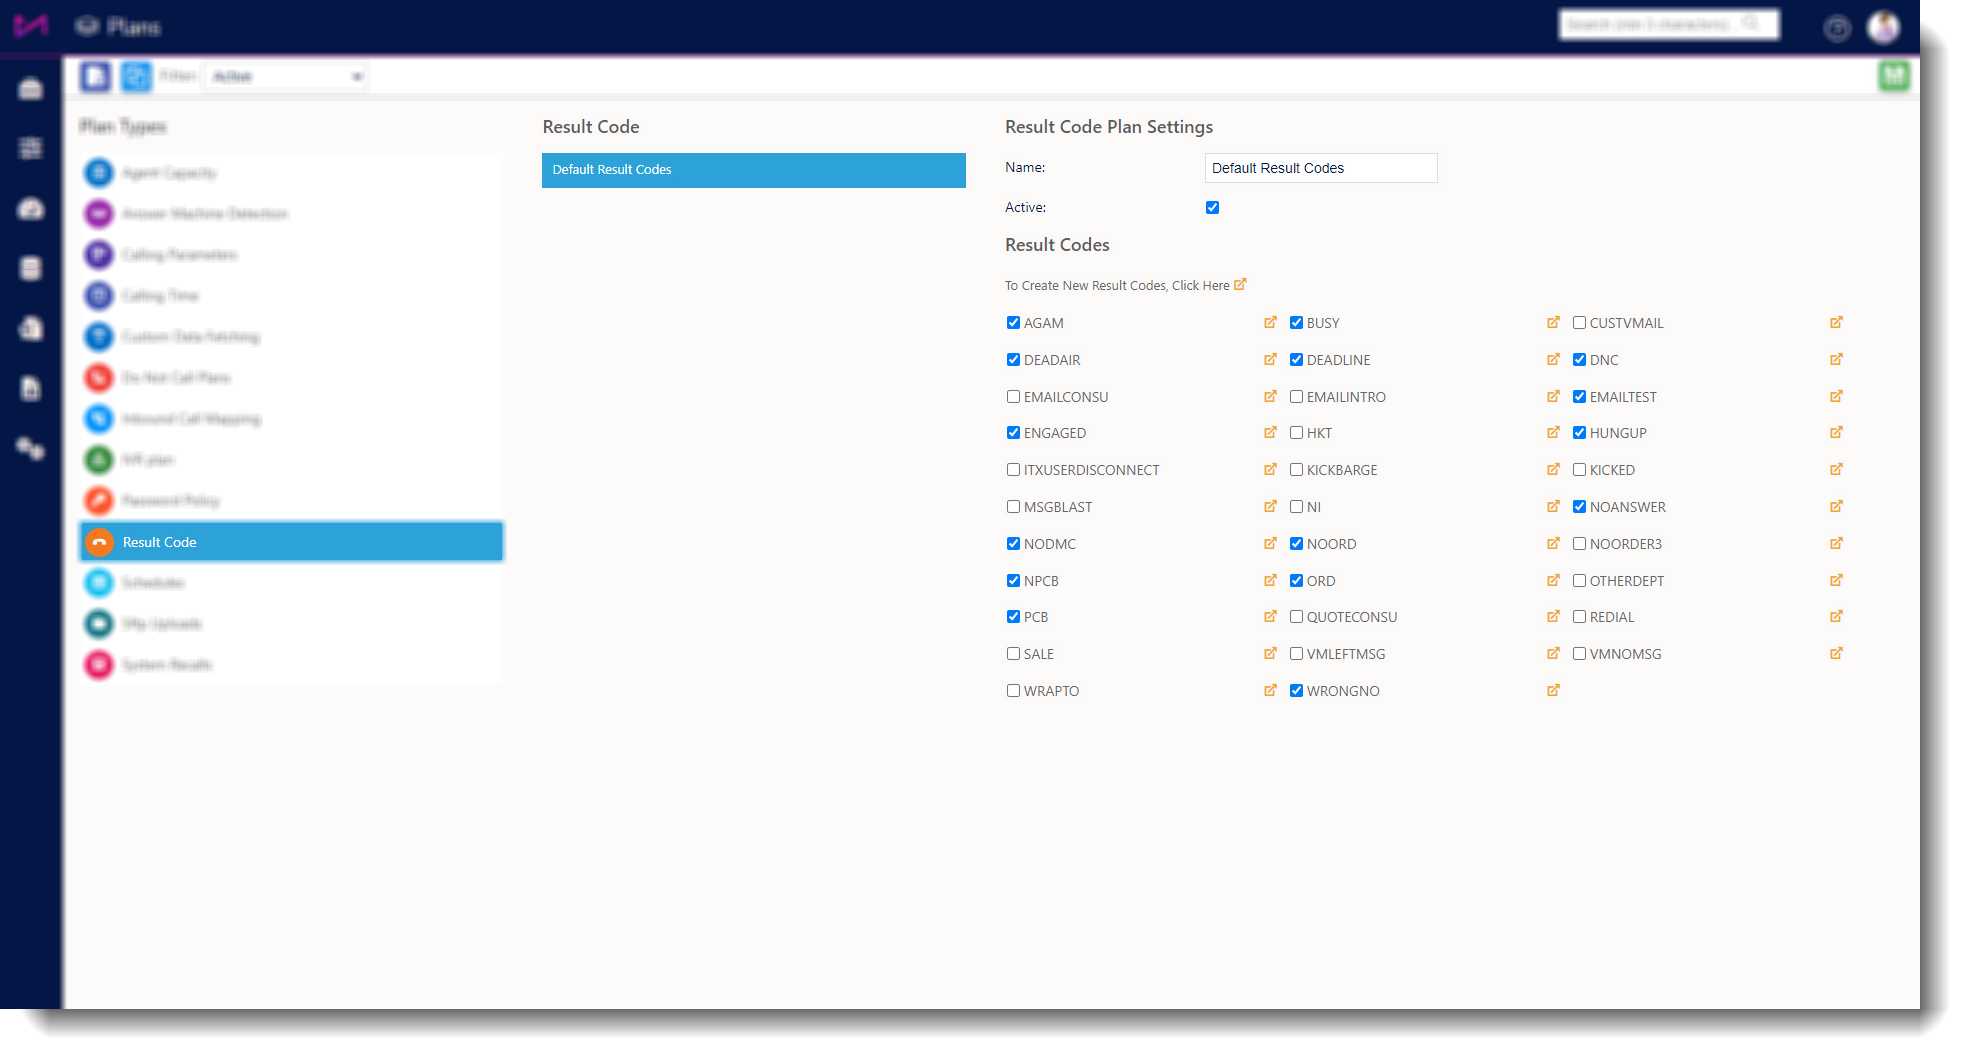The image size is (1970, 1059).
Task: Select Calling Parameters plan type
Action: (x=291, y=255)
